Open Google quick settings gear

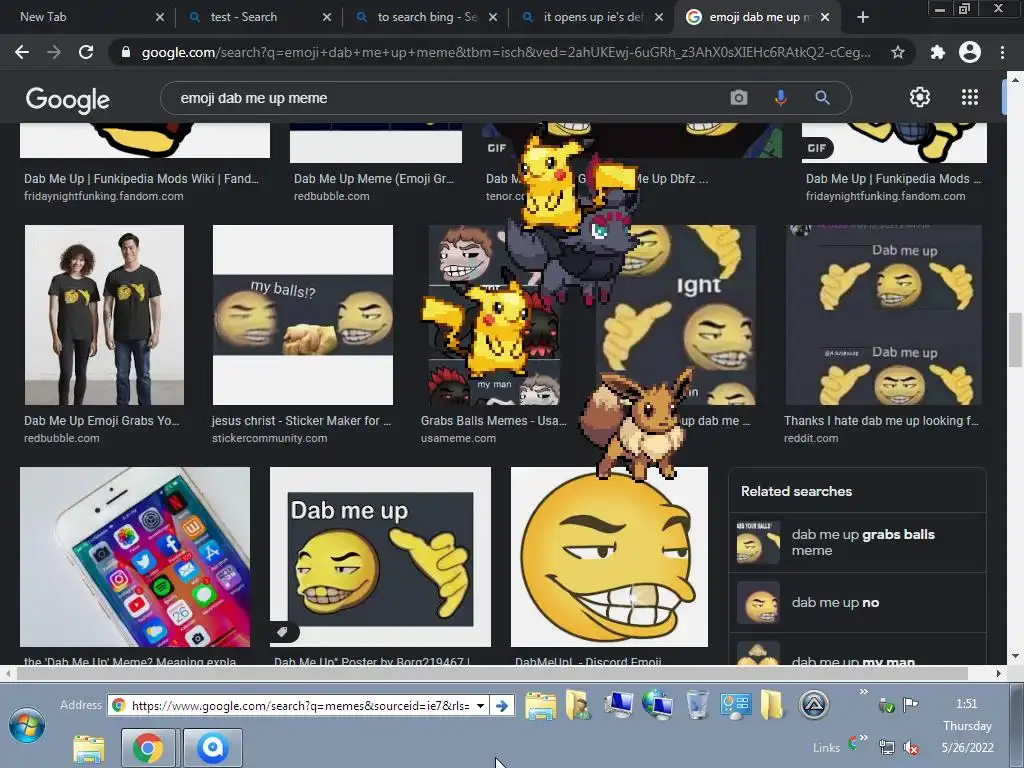(x=920, y=97)
